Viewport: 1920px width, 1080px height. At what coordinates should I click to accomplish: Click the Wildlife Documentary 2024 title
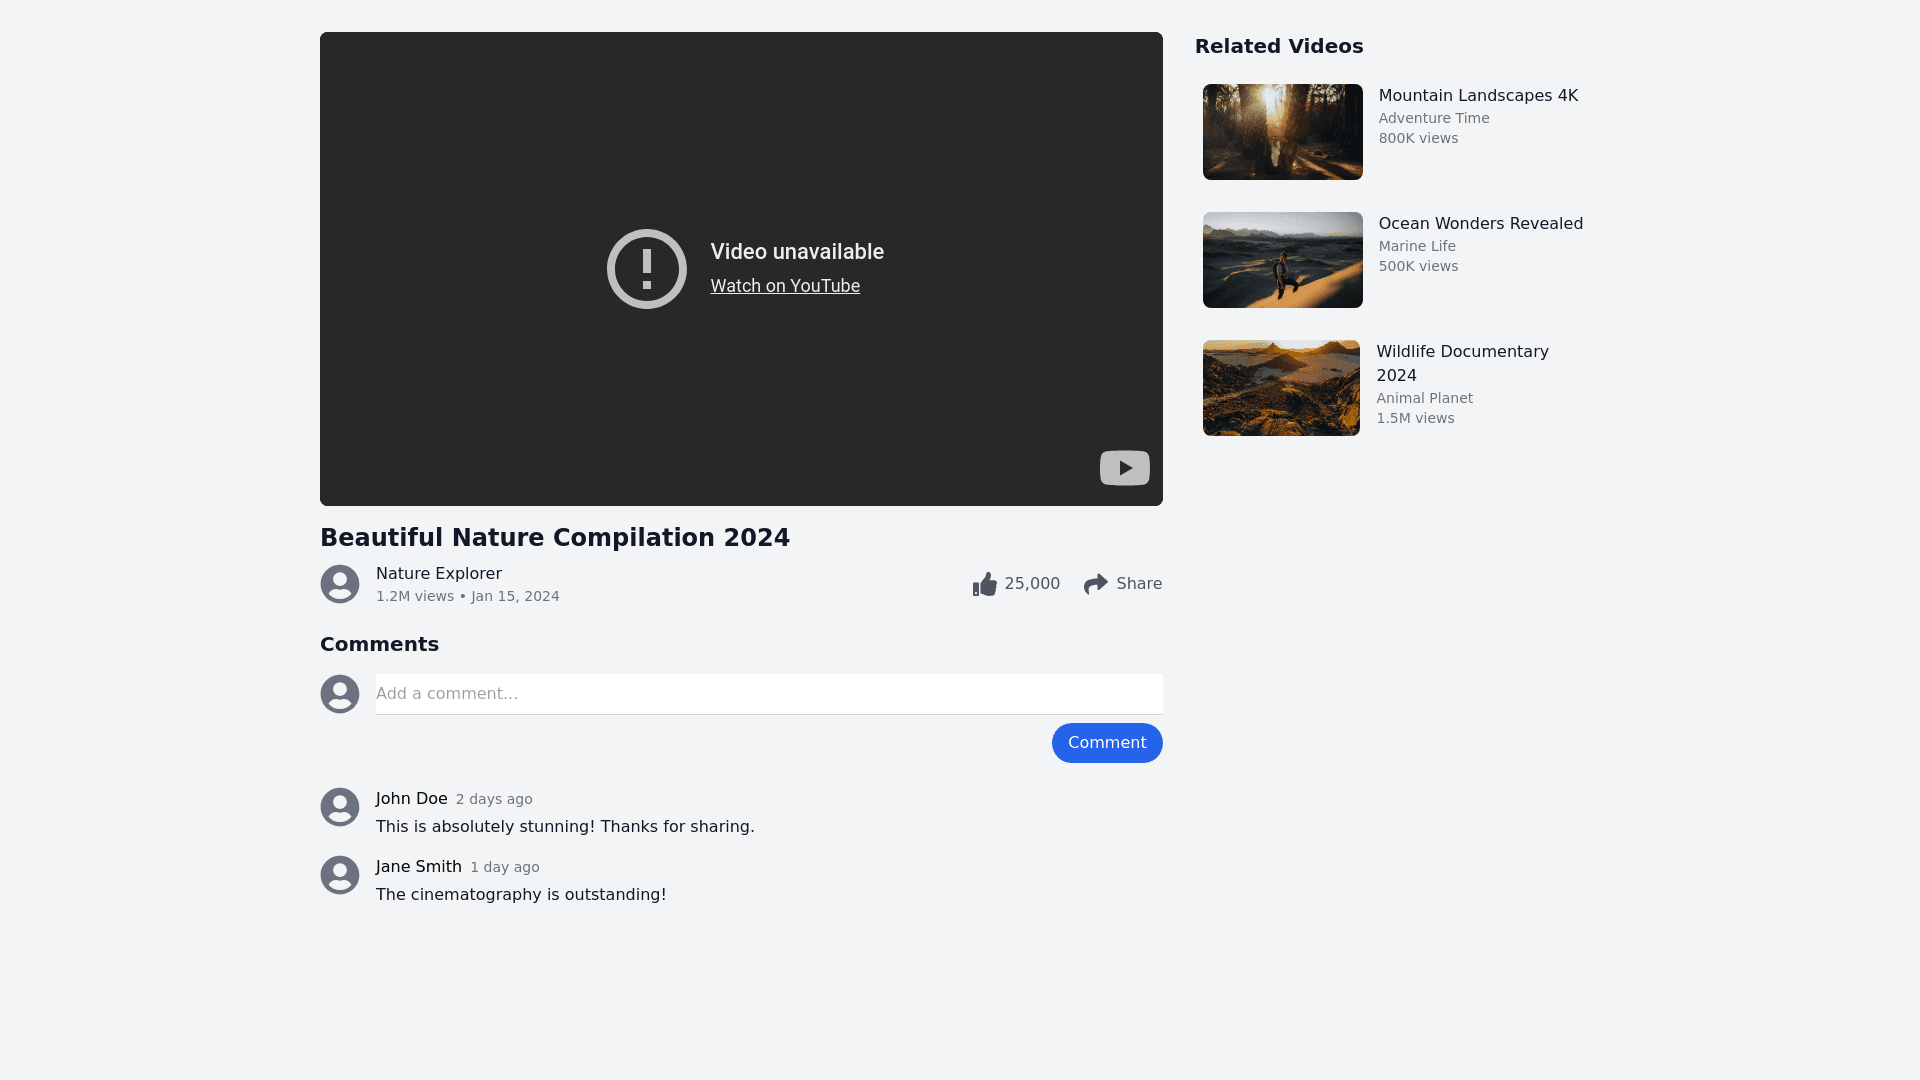tap(1462, 363)
